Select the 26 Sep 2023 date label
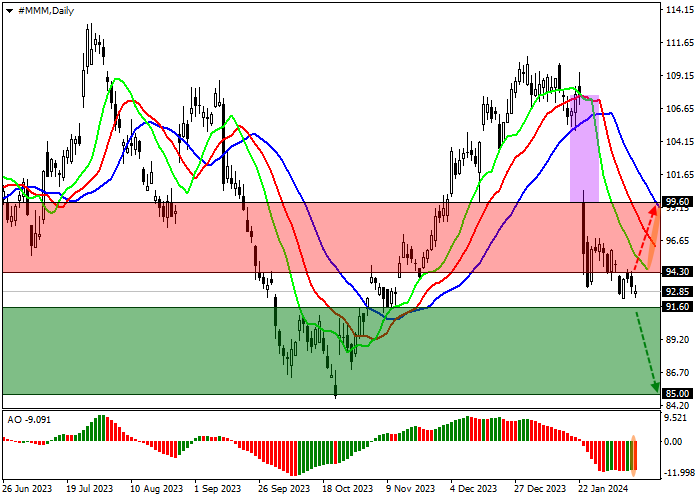The width and height of the screenshot is (700, 500). point(284,489)
